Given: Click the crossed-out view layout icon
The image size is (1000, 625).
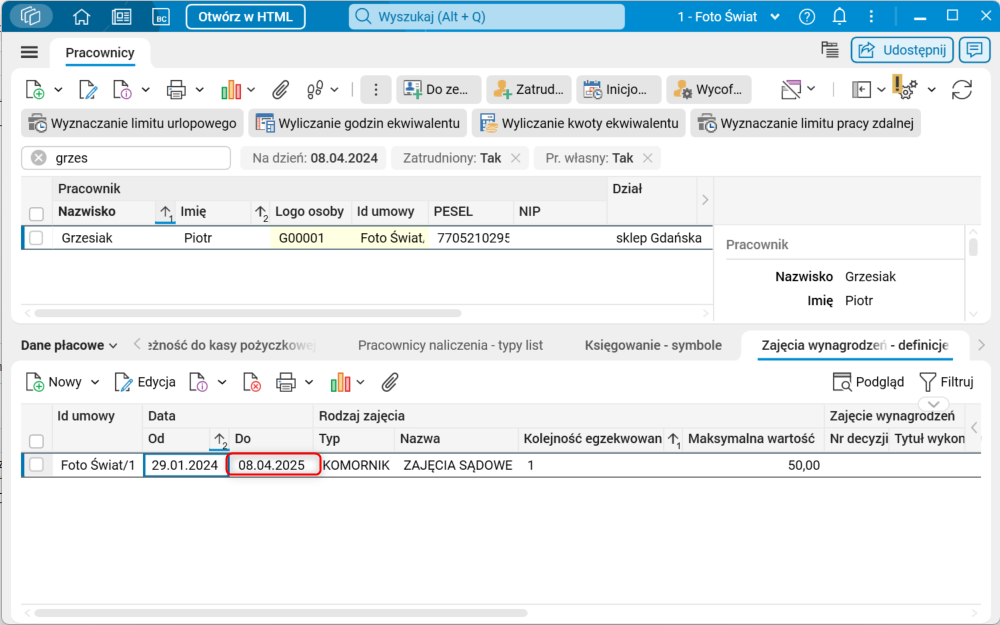Looking at the screenshot, I should click(x=791, y=90).
